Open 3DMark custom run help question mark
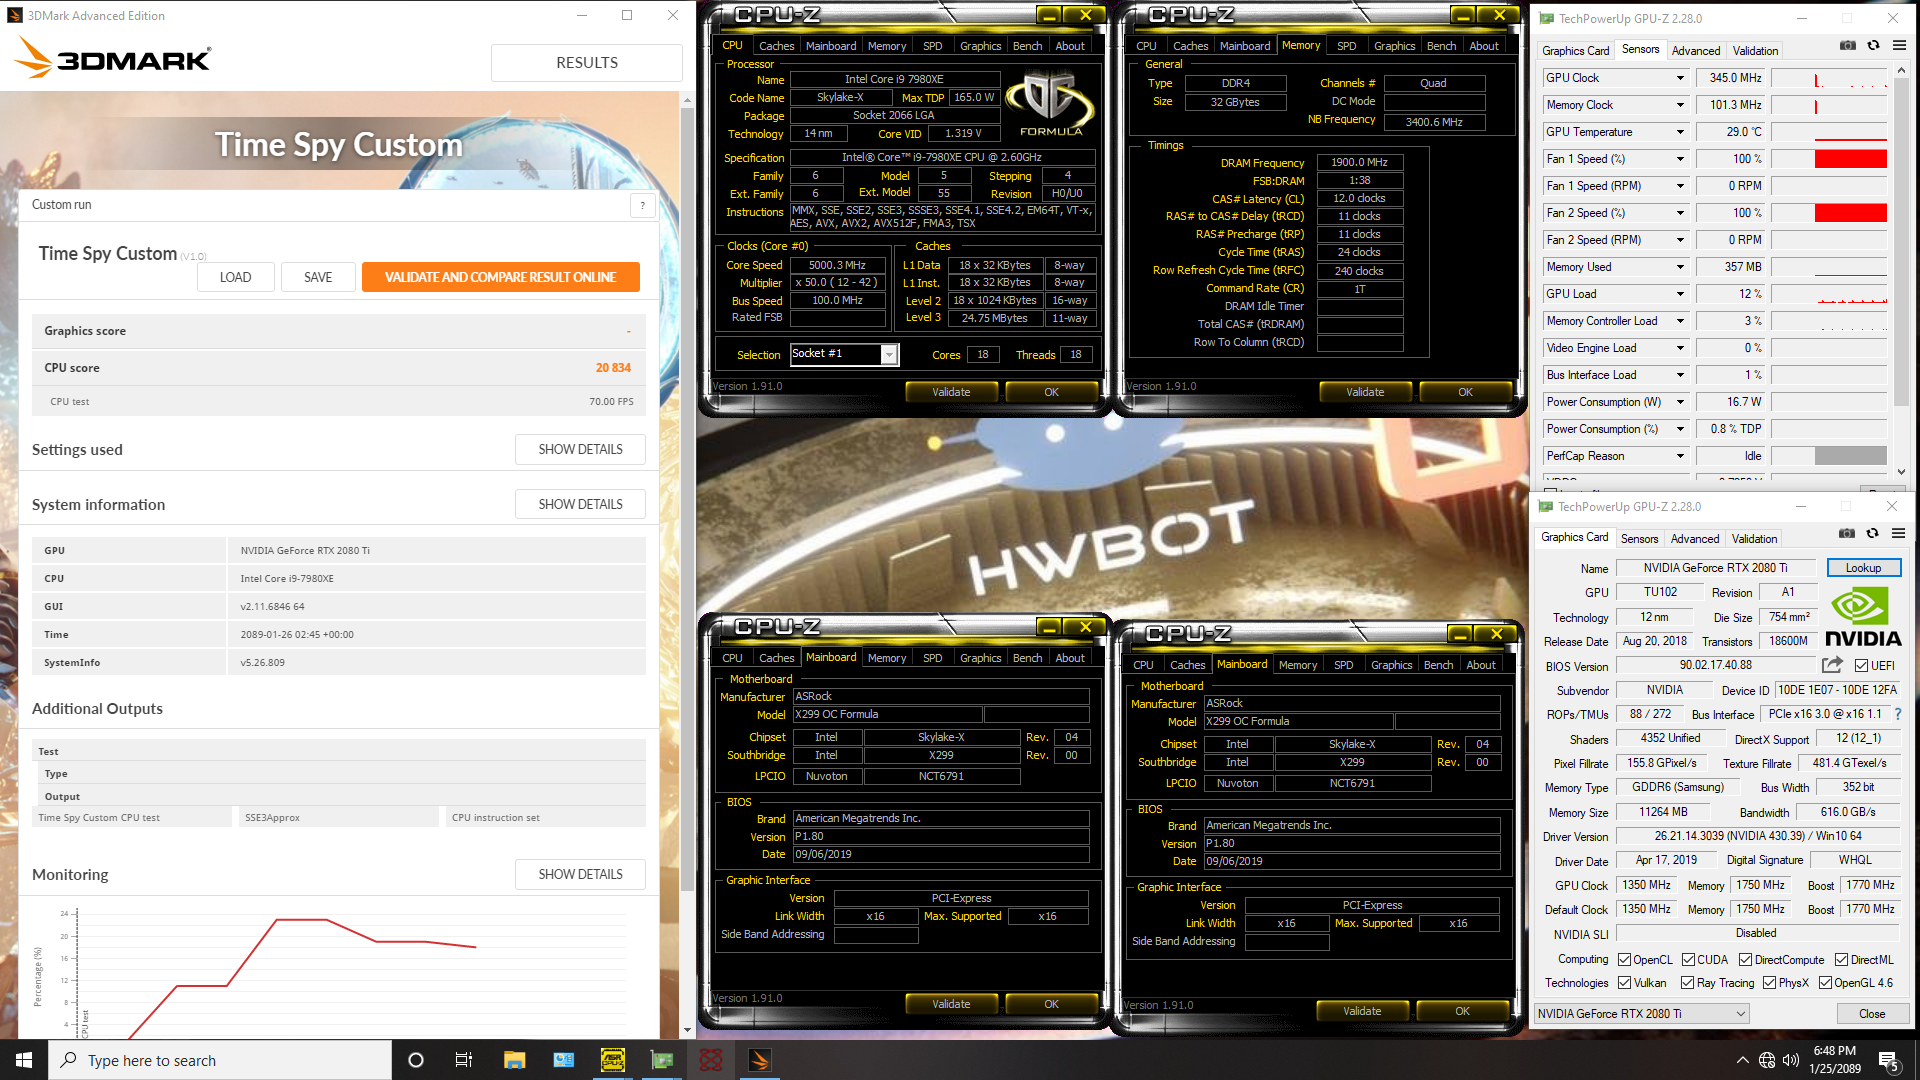Viewport: 1920px width, 1080px height. (x=643, y=205)
